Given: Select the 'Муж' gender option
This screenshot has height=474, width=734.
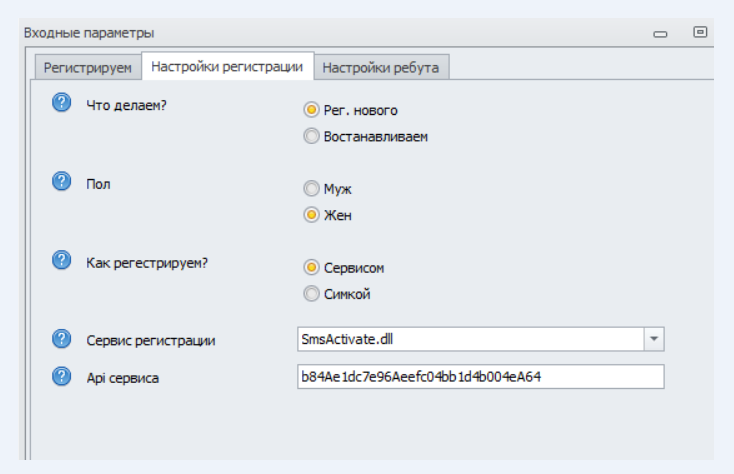Looking at the screenshot, I should (311, 188).
